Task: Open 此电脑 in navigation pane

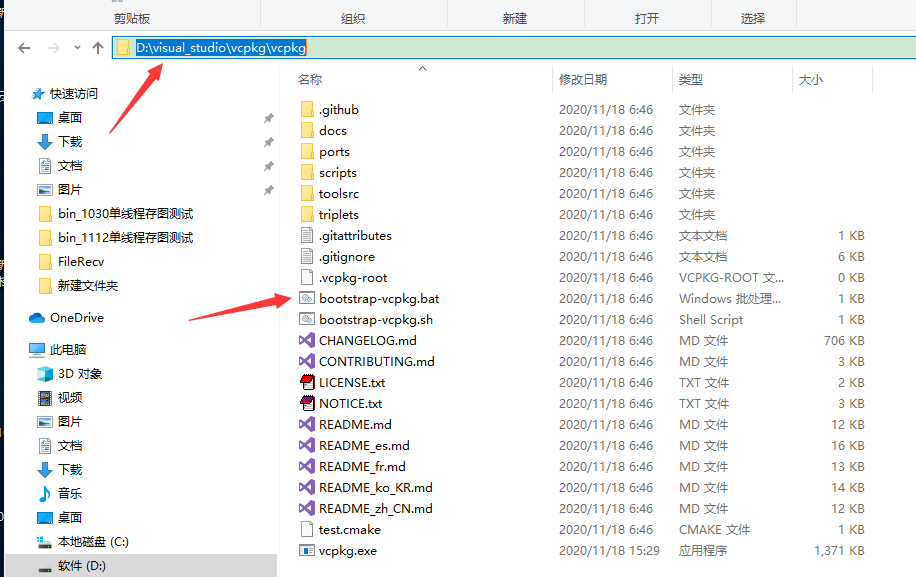Action: coord(68,349)
